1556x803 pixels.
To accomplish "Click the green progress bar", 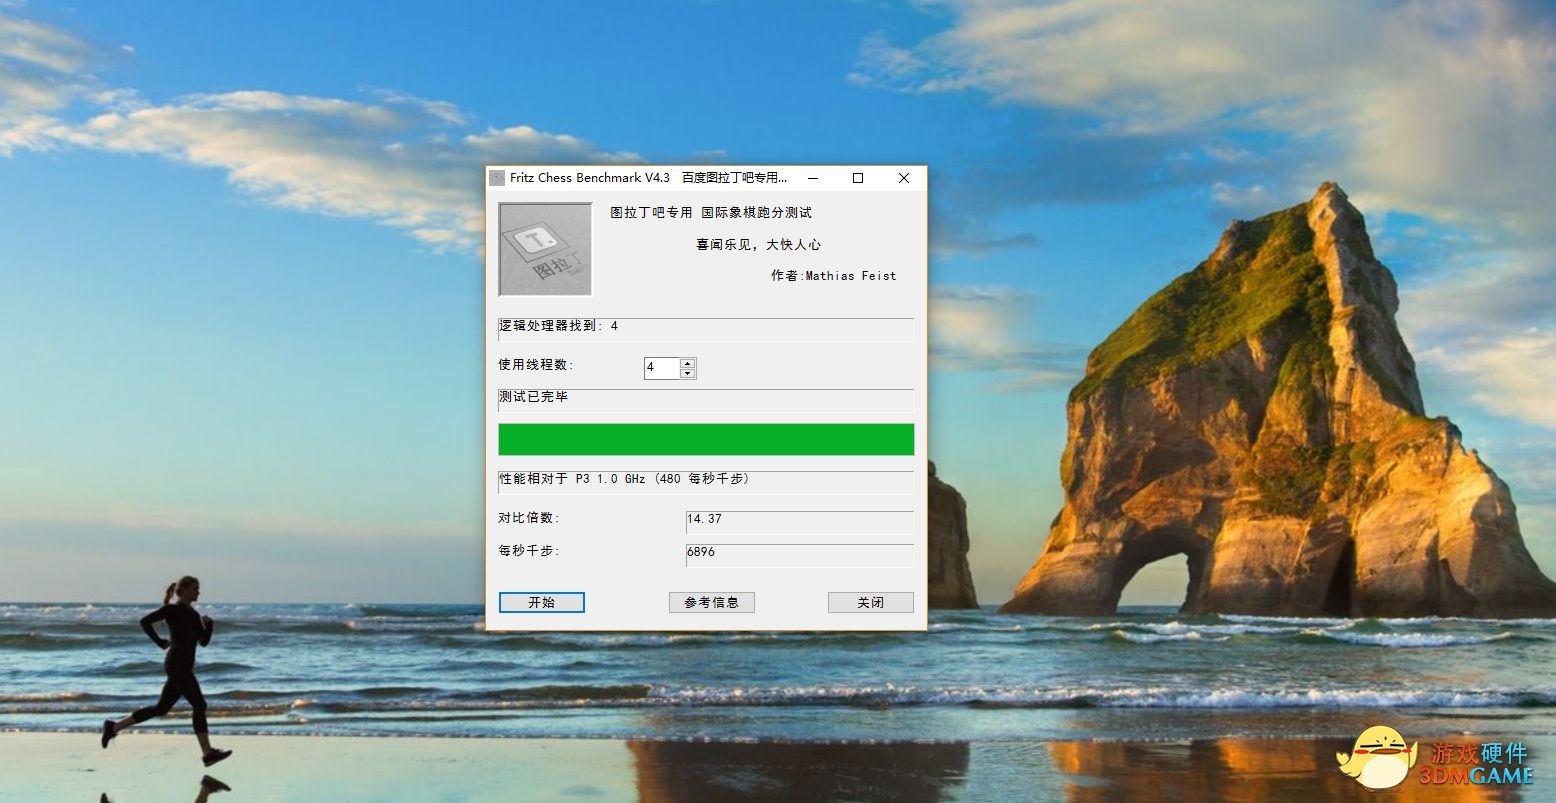I will tap(706, 438).
